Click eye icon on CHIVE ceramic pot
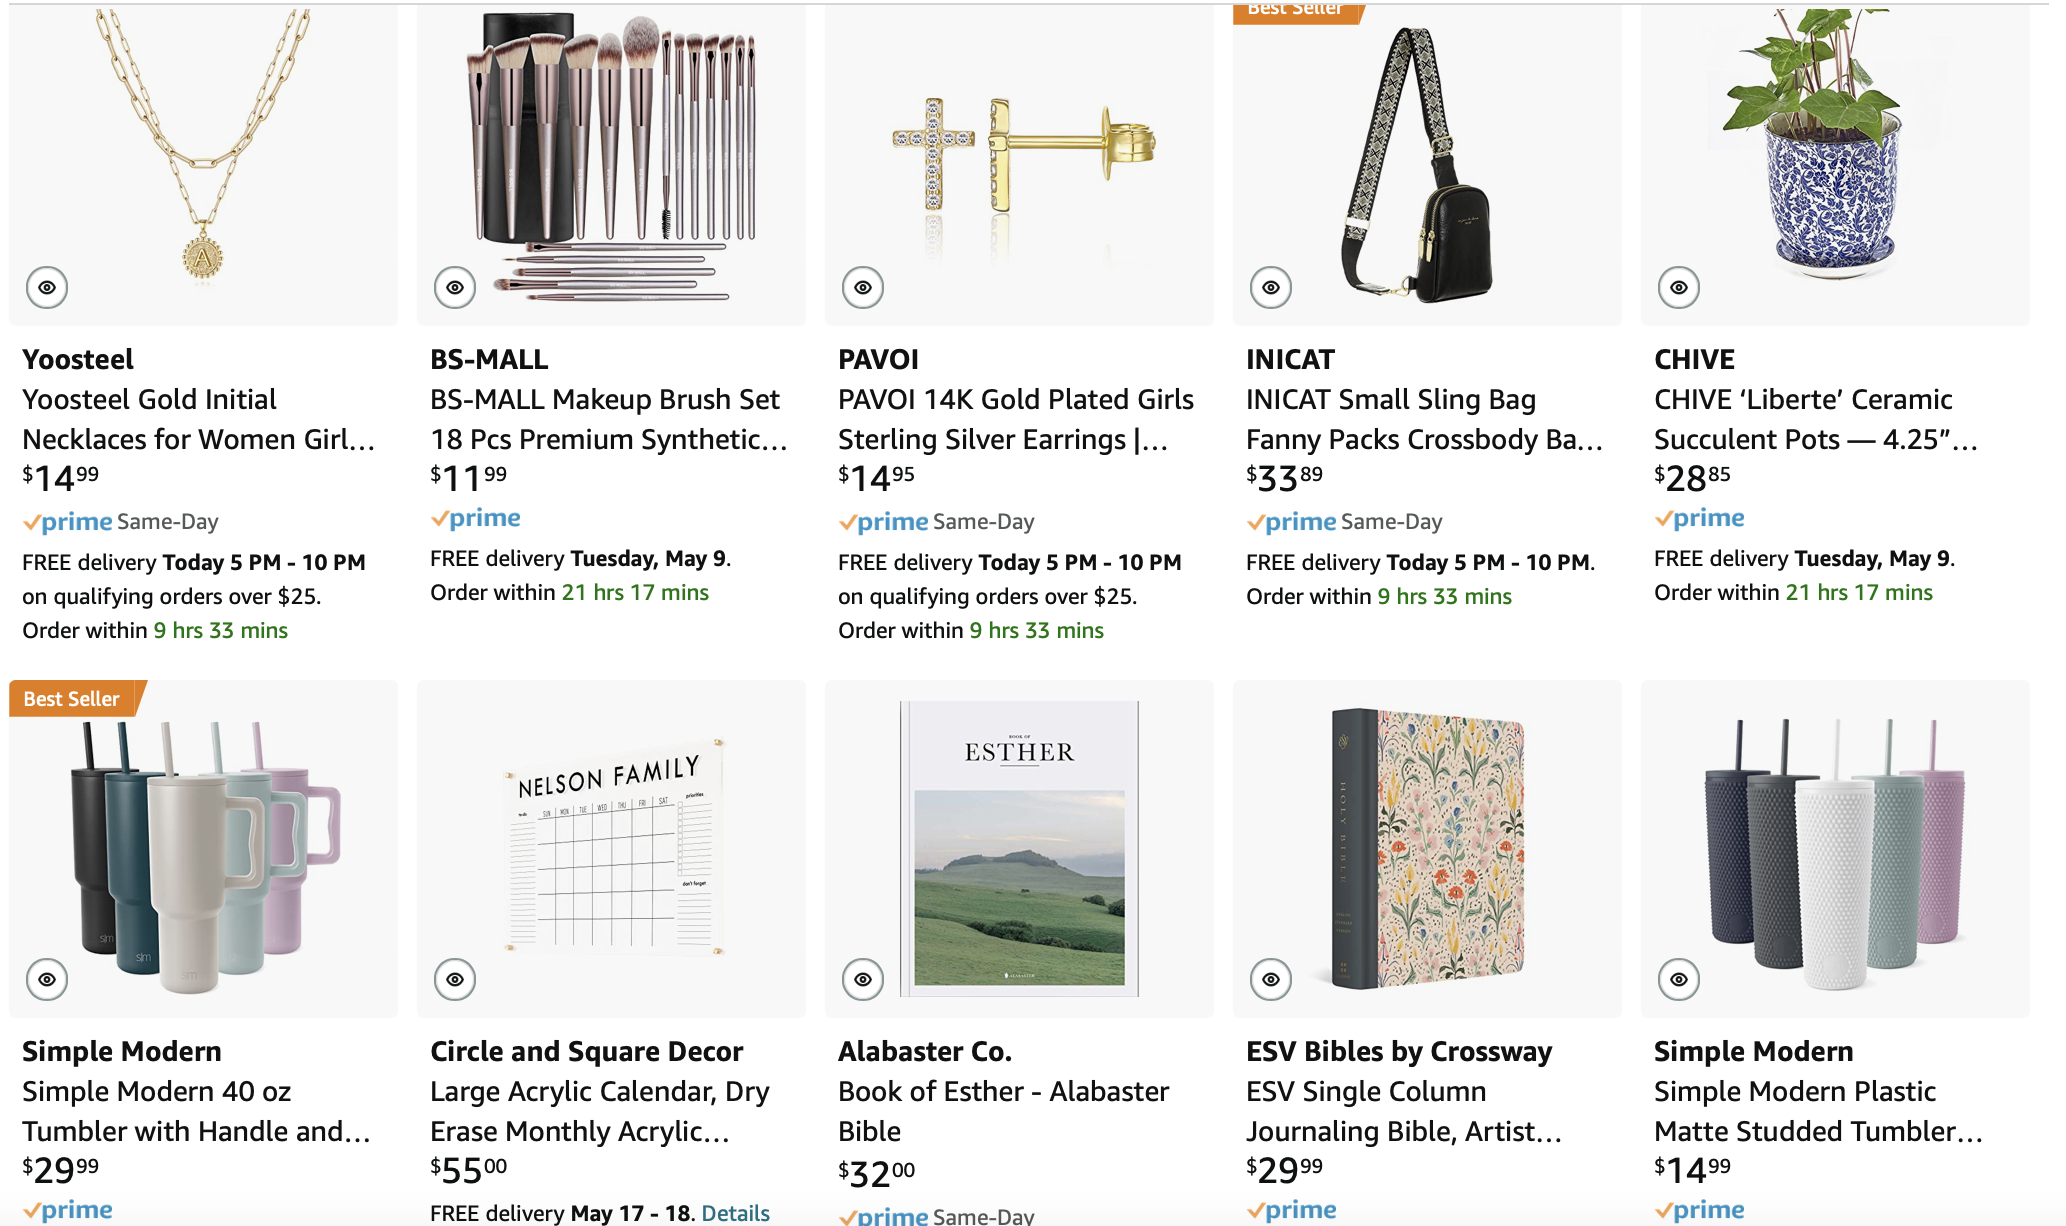2066x1226 pixels. 1679,288
